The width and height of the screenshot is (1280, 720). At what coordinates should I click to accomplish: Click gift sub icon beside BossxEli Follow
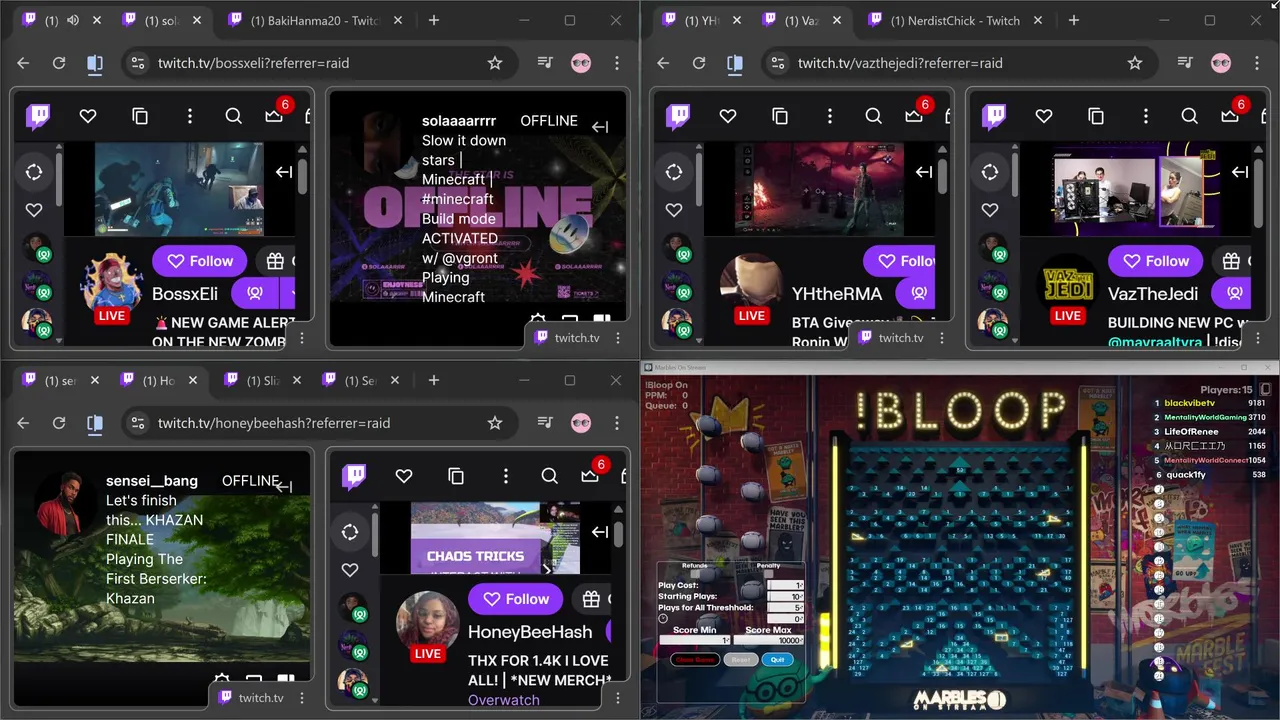click(x=276, y=261)
